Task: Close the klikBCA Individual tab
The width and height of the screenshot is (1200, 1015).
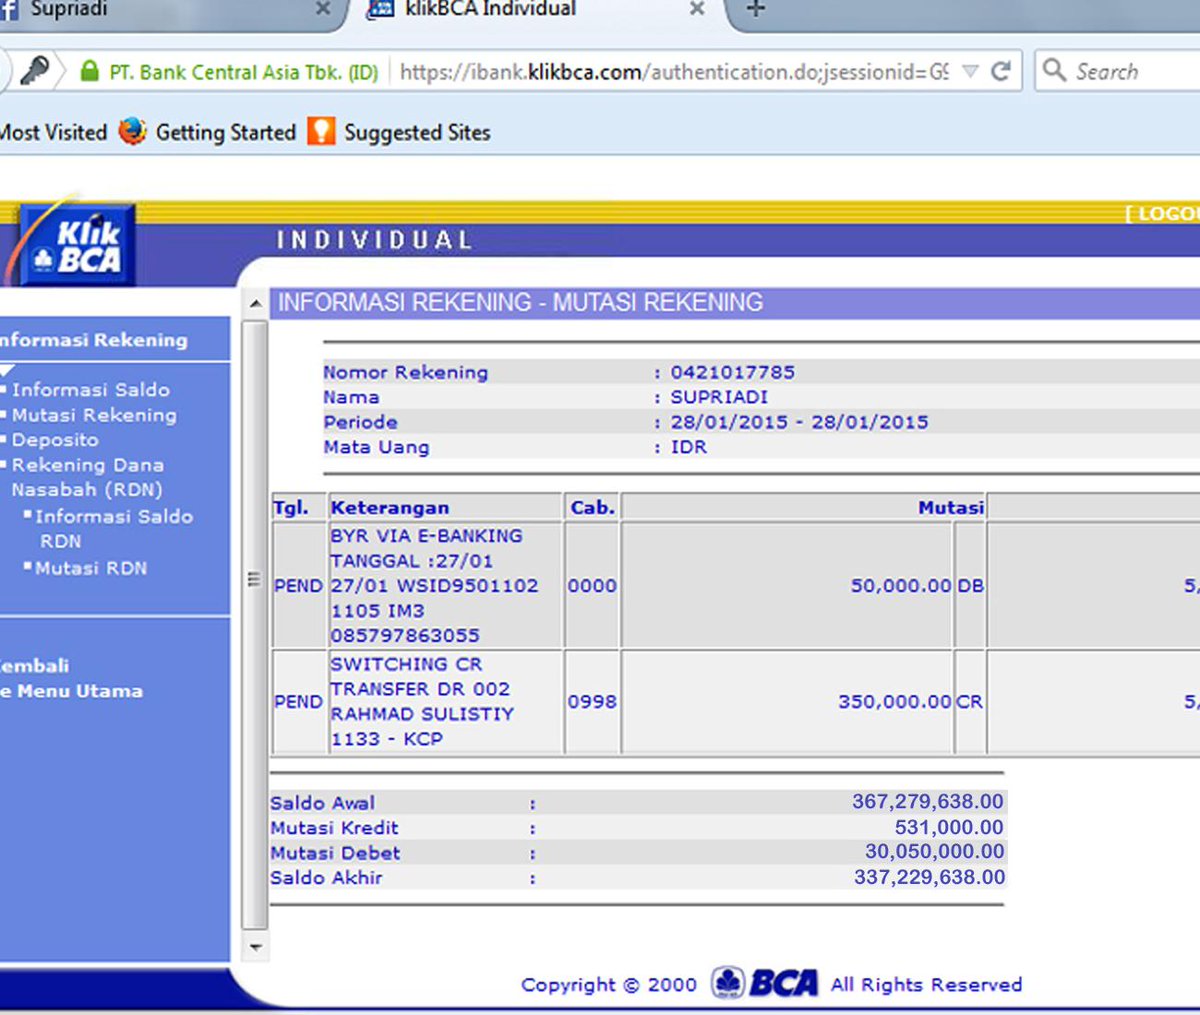Action: coord(697,9)
